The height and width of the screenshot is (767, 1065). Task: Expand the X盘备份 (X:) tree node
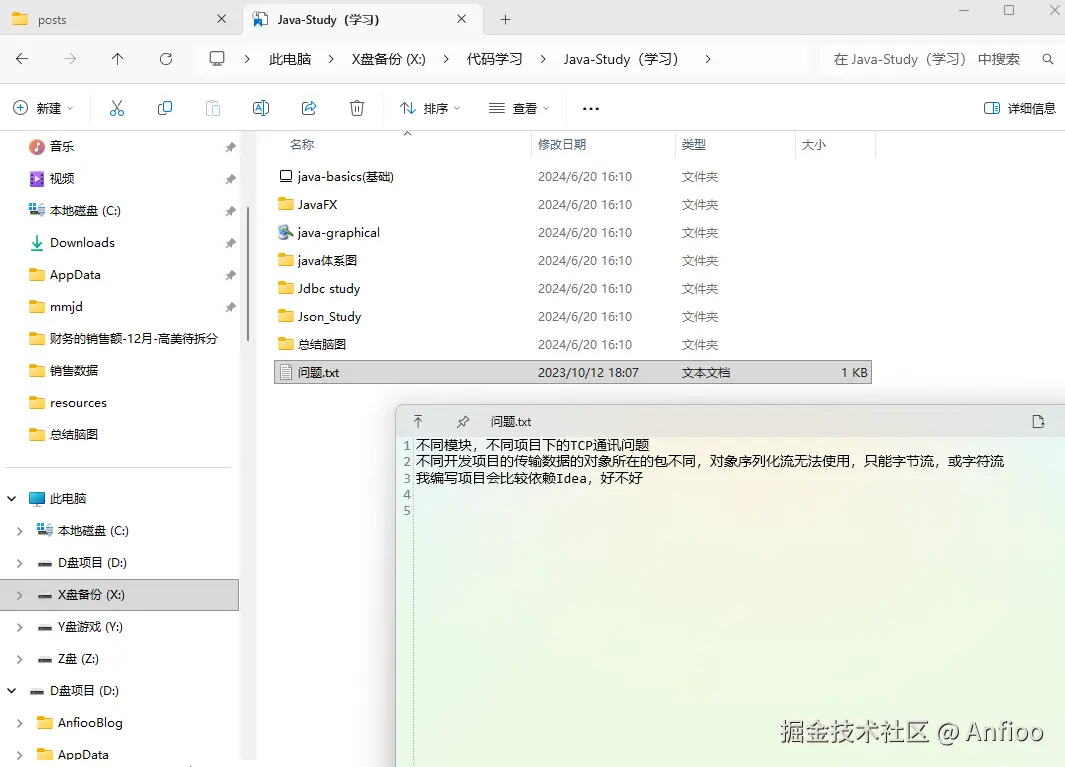click(20, 595)
